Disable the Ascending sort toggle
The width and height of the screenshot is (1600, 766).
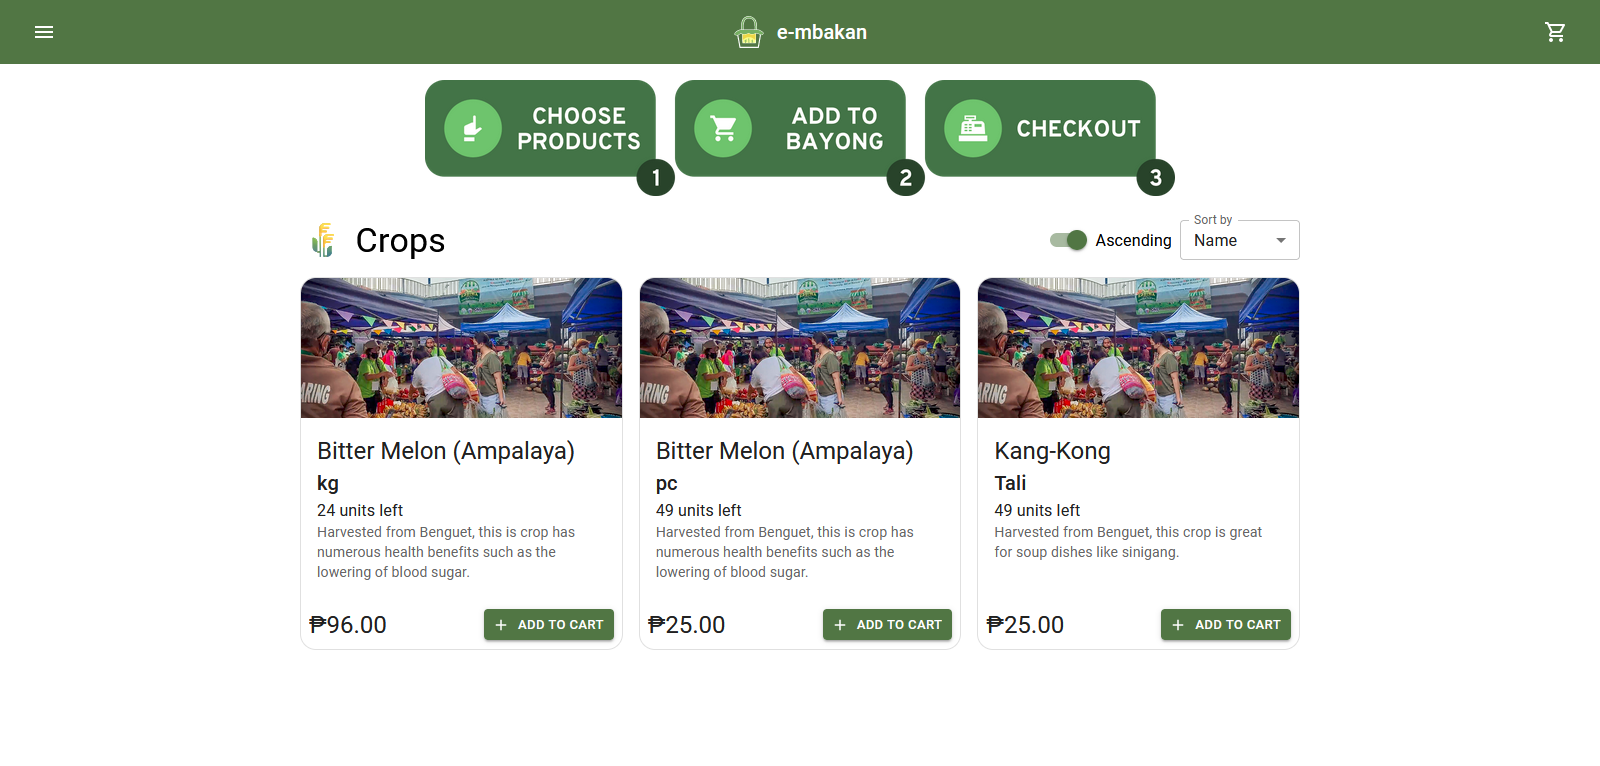[x=1067, y=240]
